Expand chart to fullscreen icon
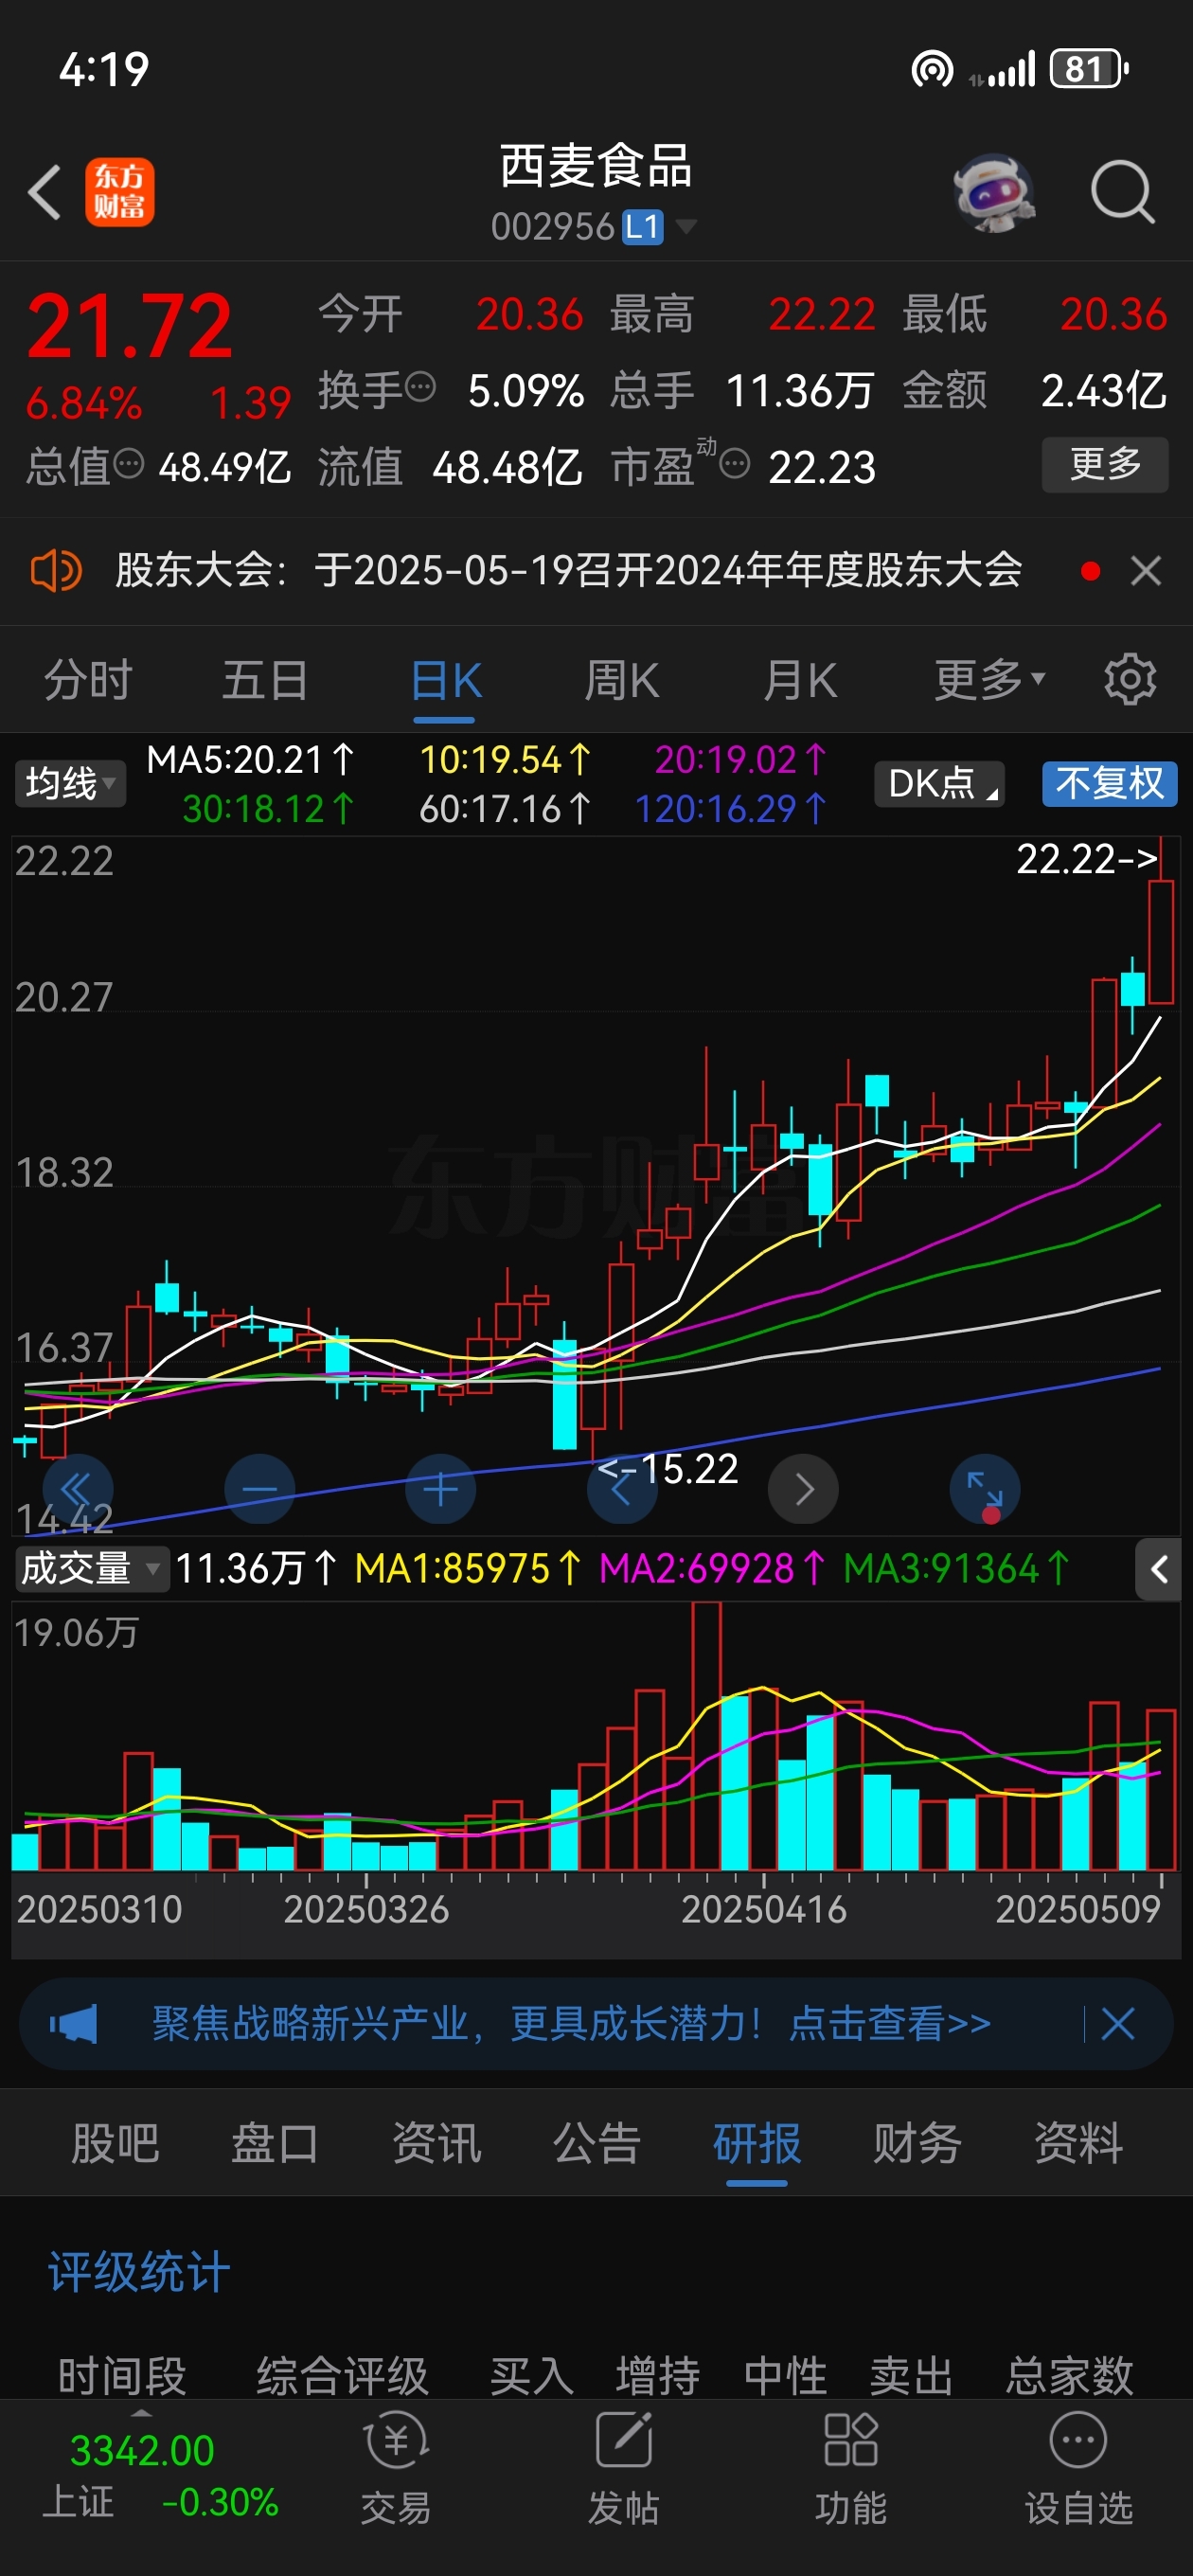Viewport: 1193px width, 2576px height. [x=984, y=1489]
